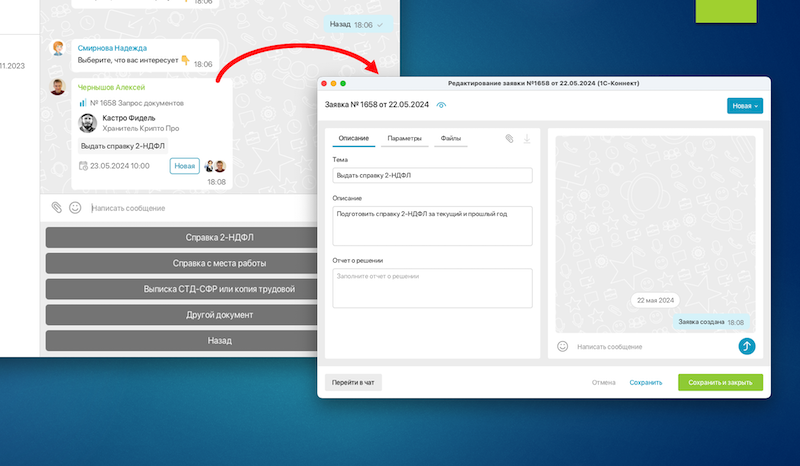
Task: Toggle the eye watch icon beside Заявка № 1658
Action: click(x=441, y=105)
